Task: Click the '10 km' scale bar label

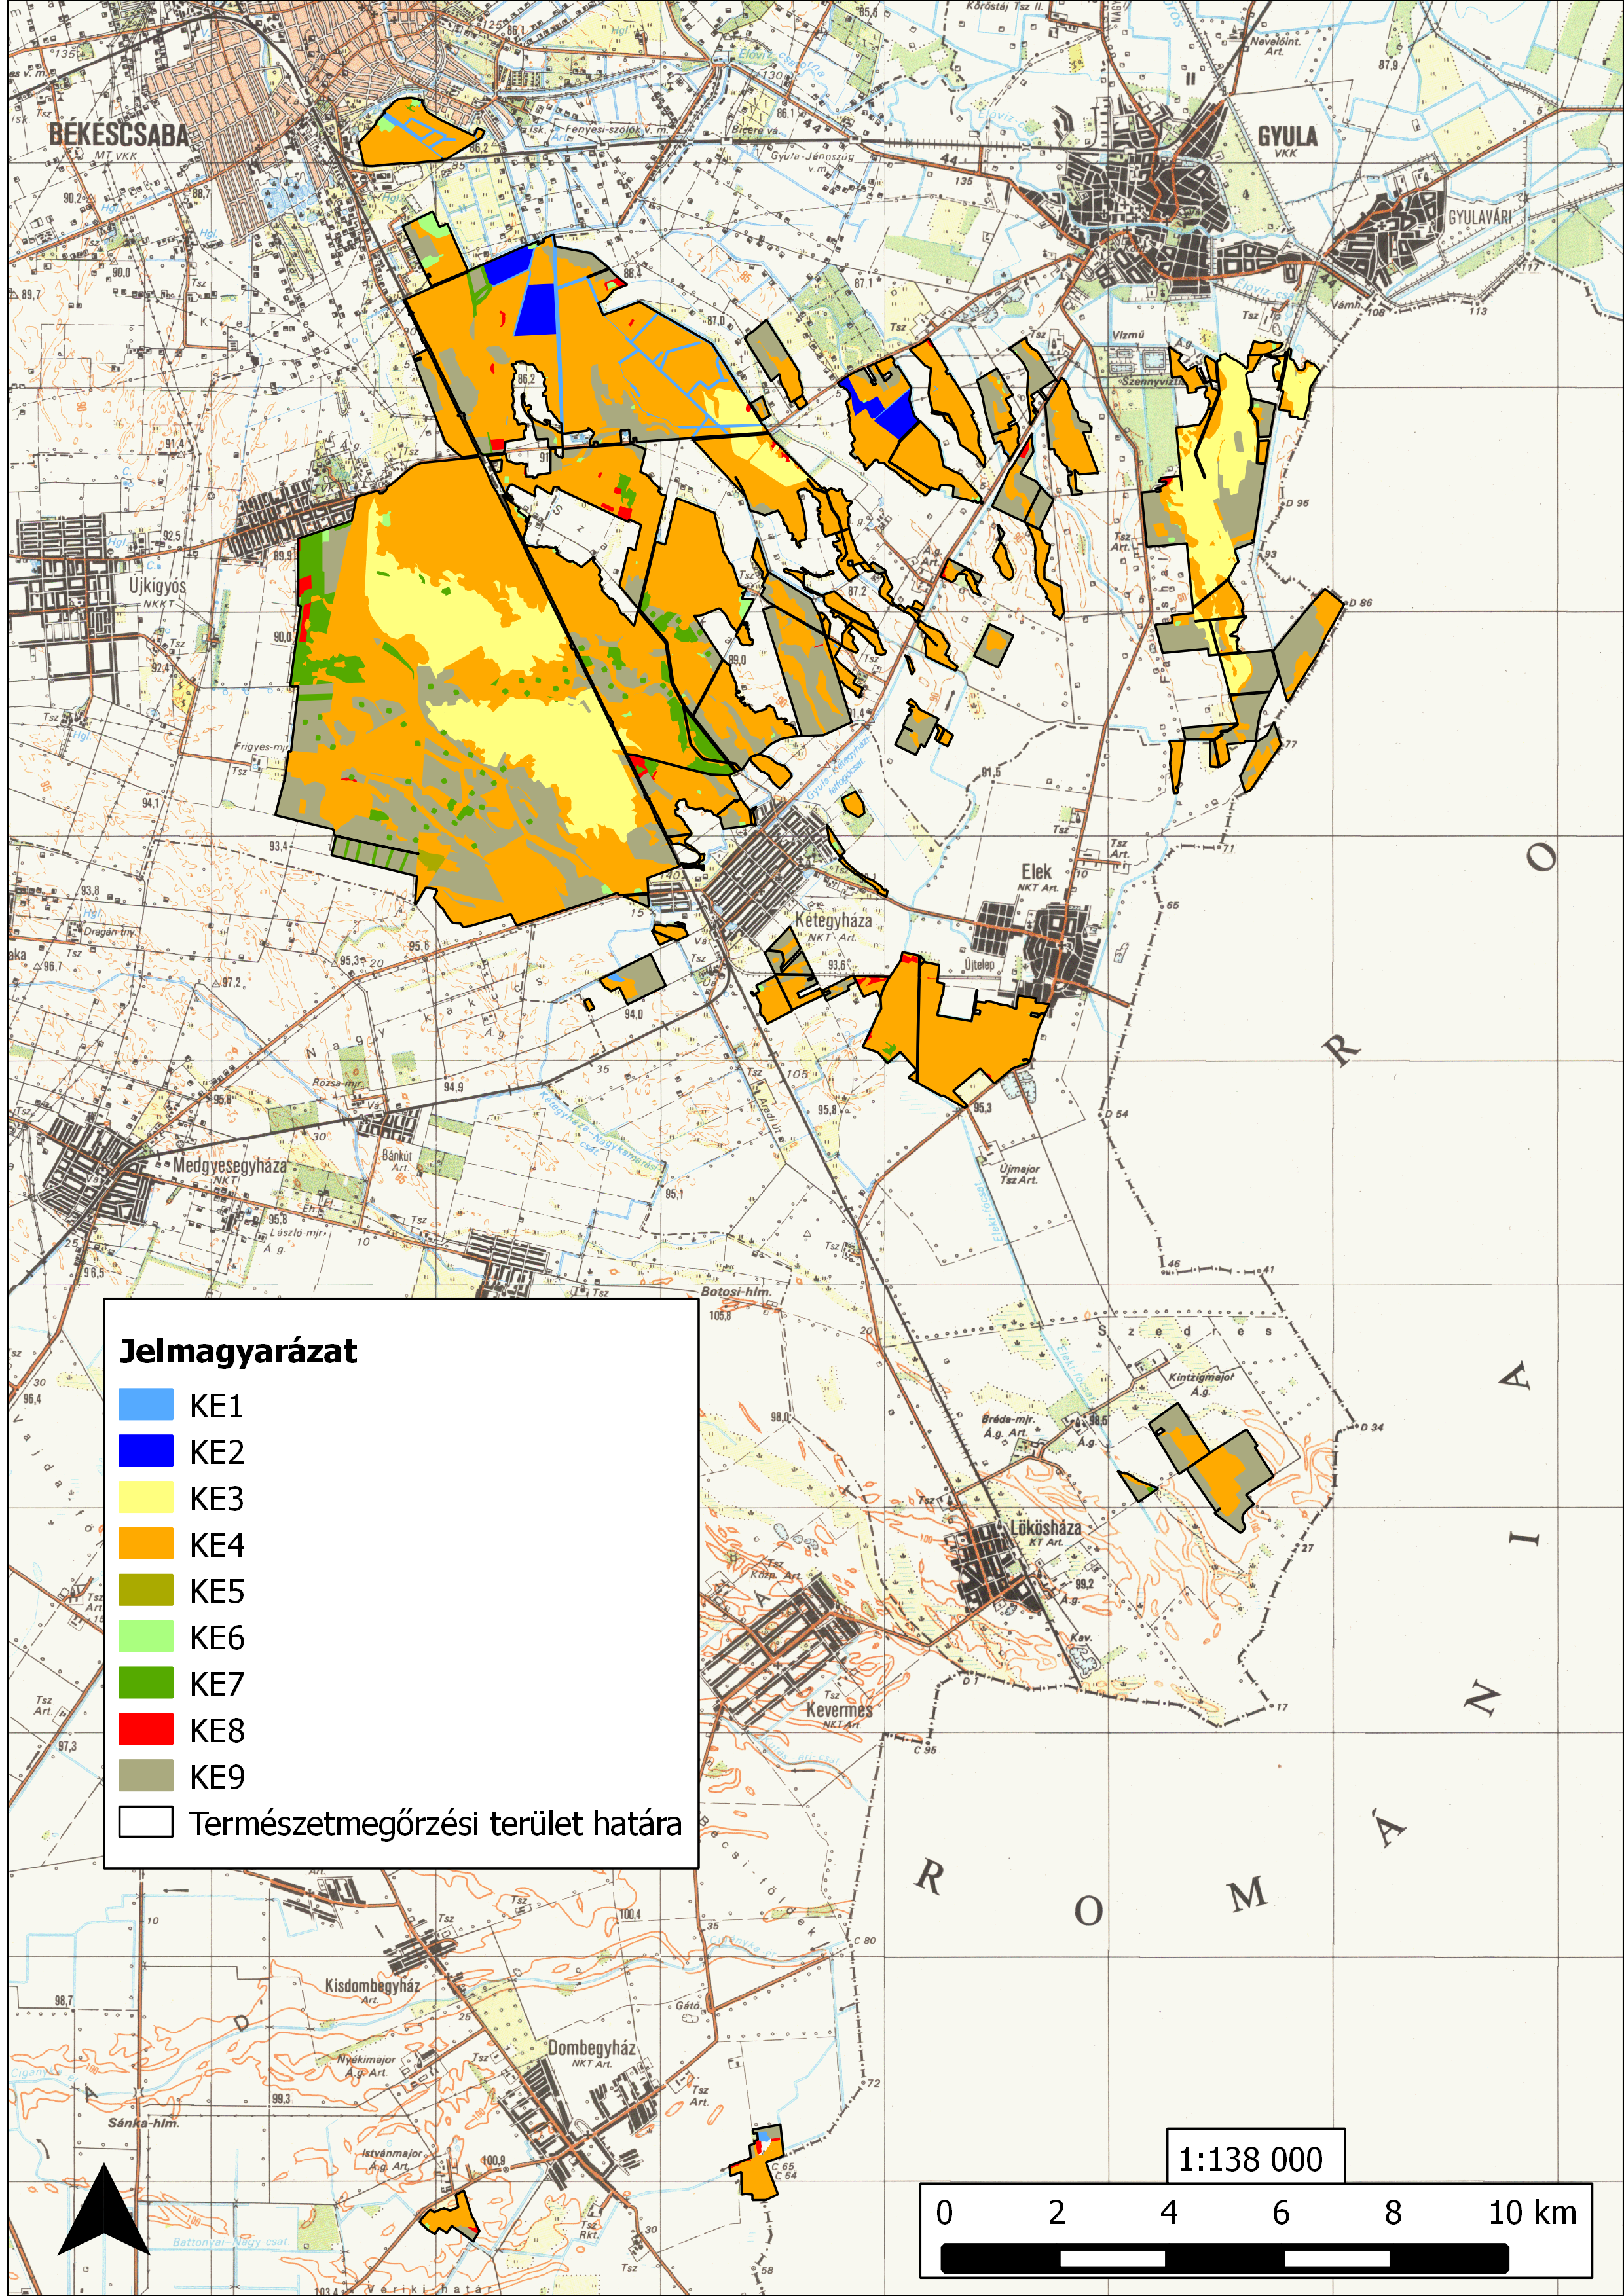Action: 1533,2213
